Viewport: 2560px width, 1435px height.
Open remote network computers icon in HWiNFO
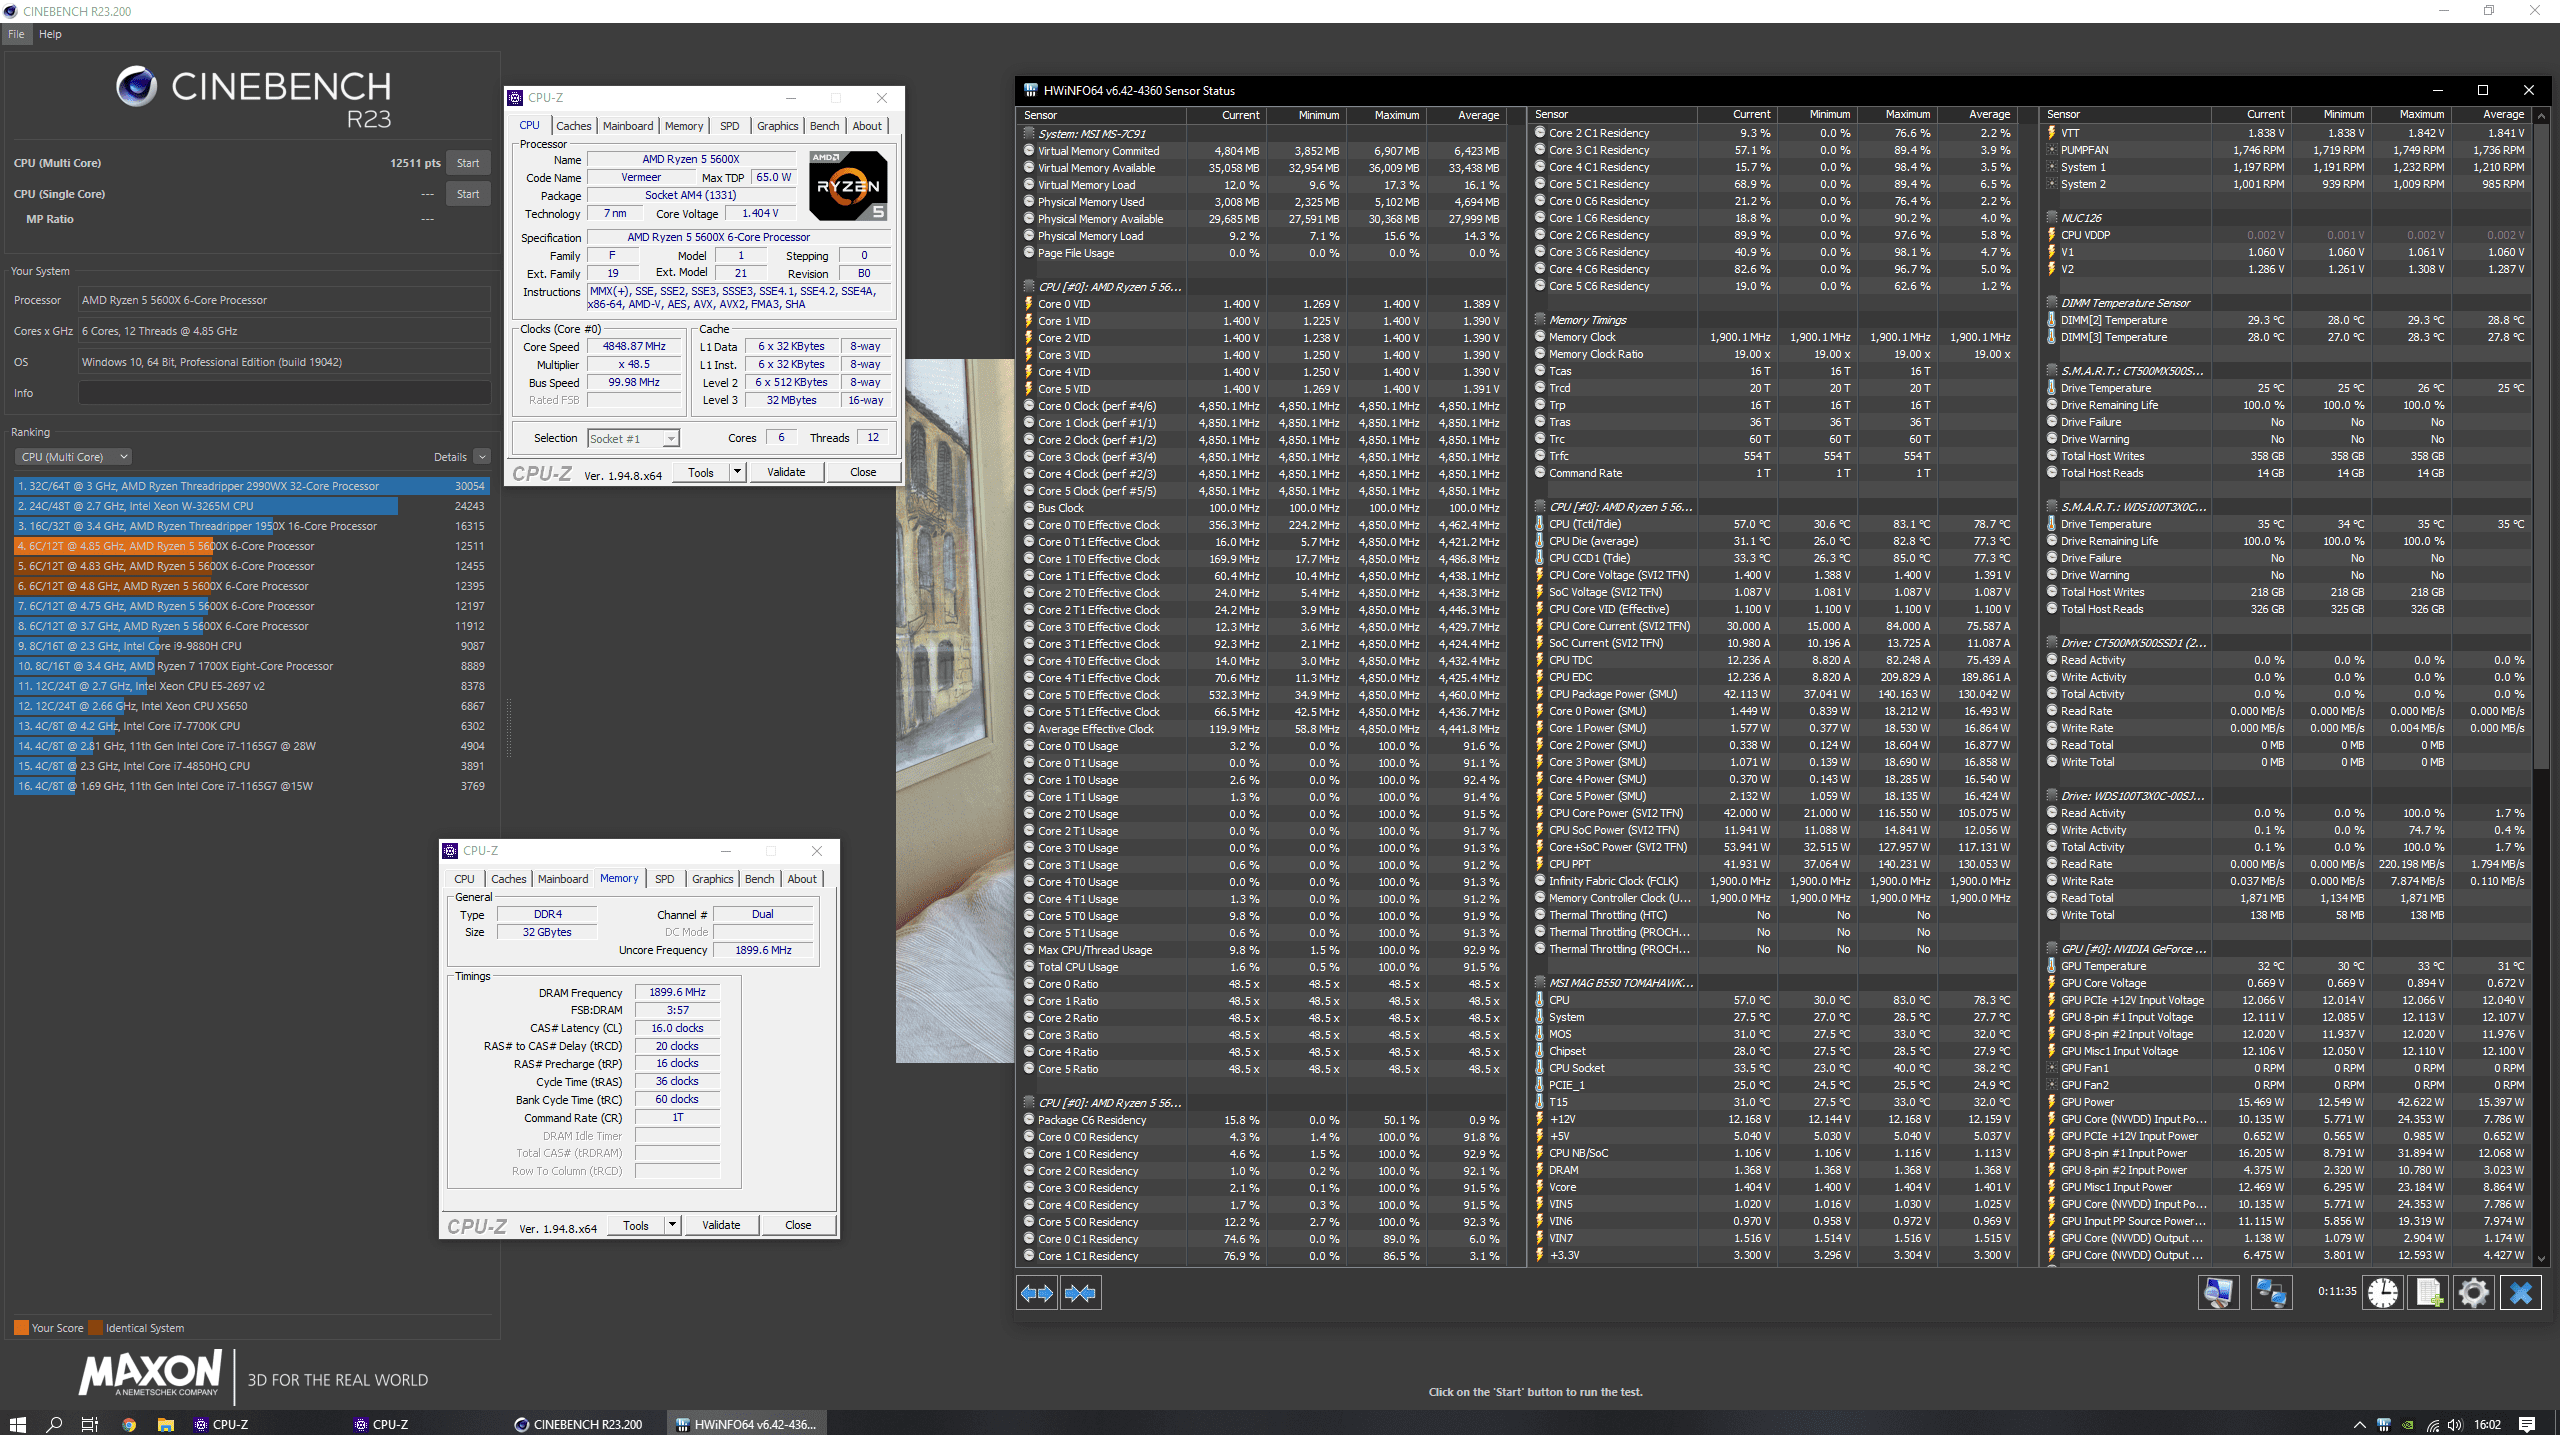(2270, 1293)
